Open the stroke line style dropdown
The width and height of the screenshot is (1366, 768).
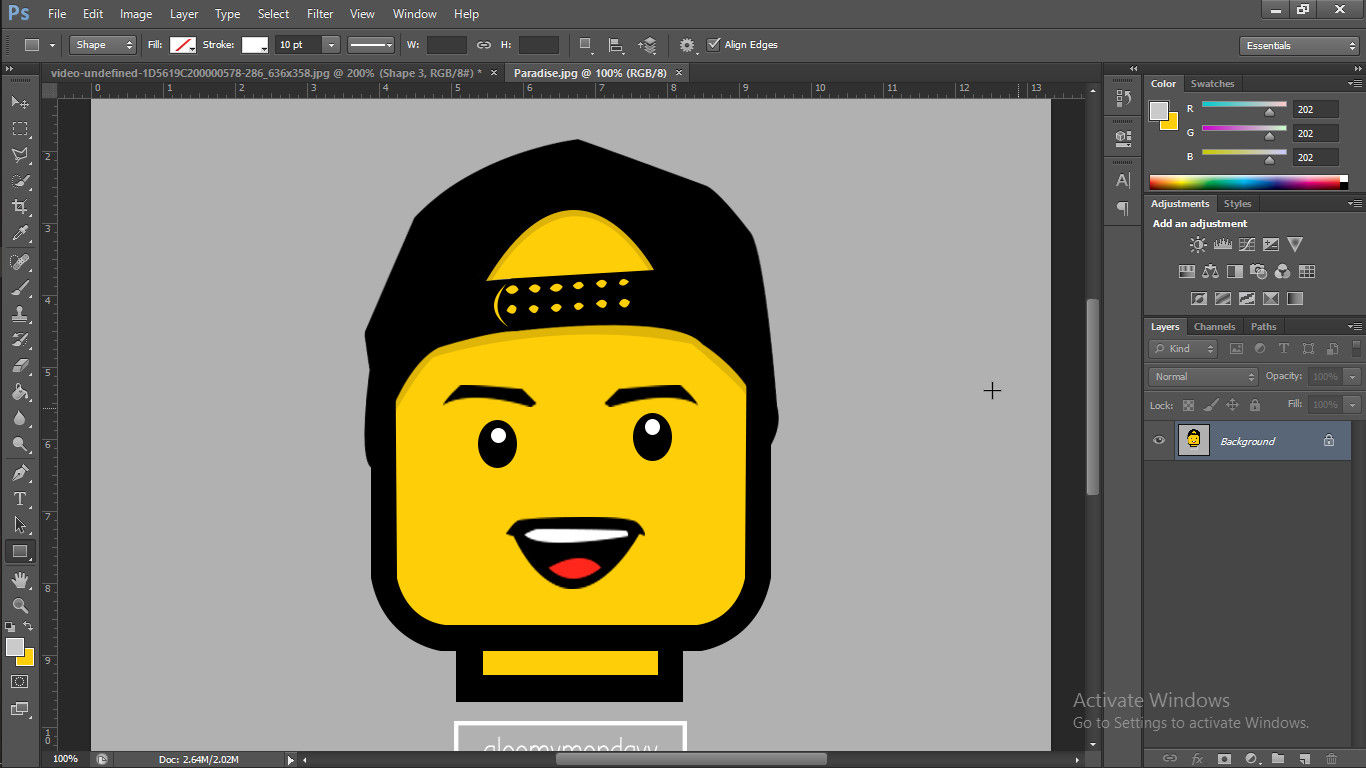pos(371,45)
